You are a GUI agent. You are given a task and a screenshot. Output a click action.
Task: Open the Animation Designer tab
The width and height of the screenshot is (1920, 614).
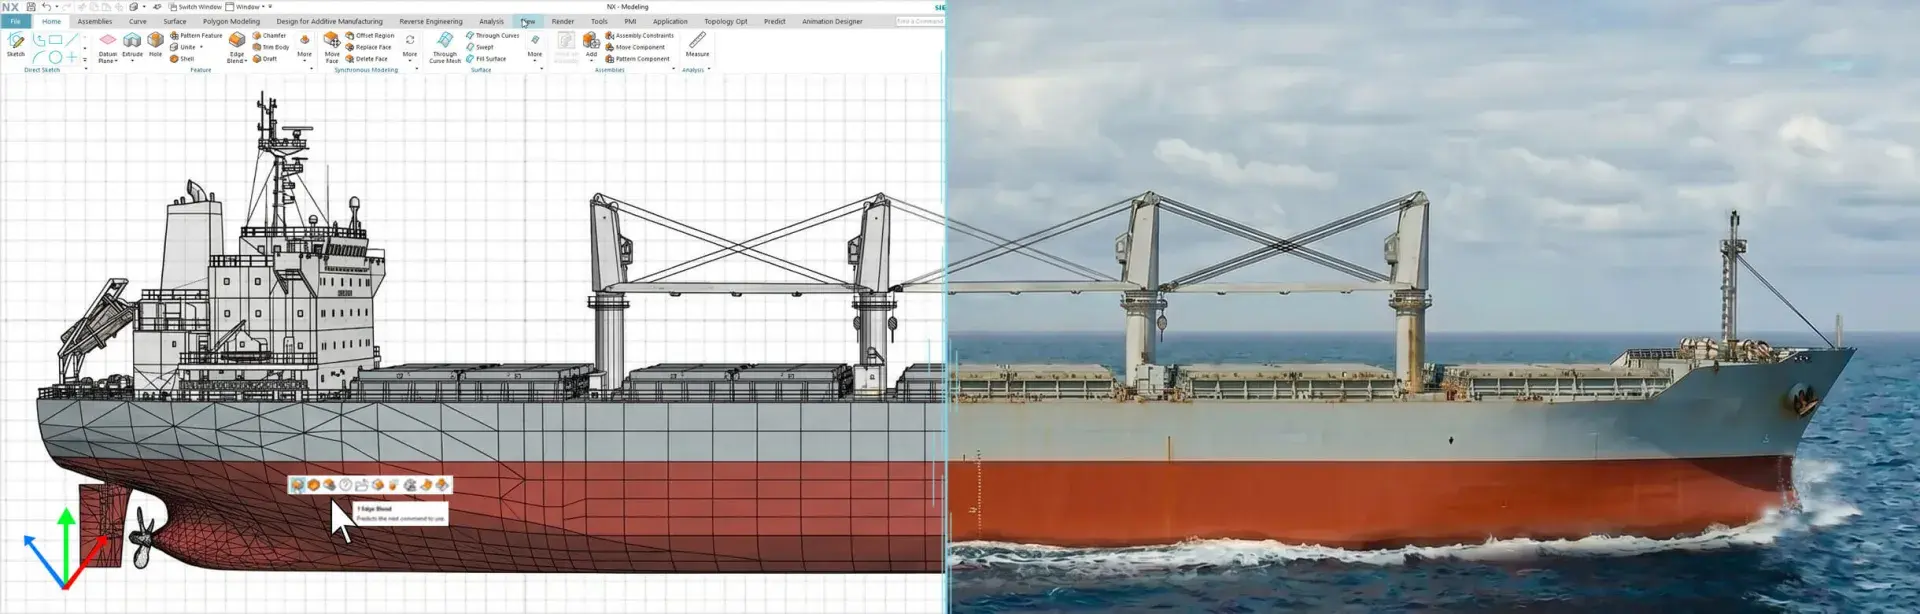click(x=832, y=21)
